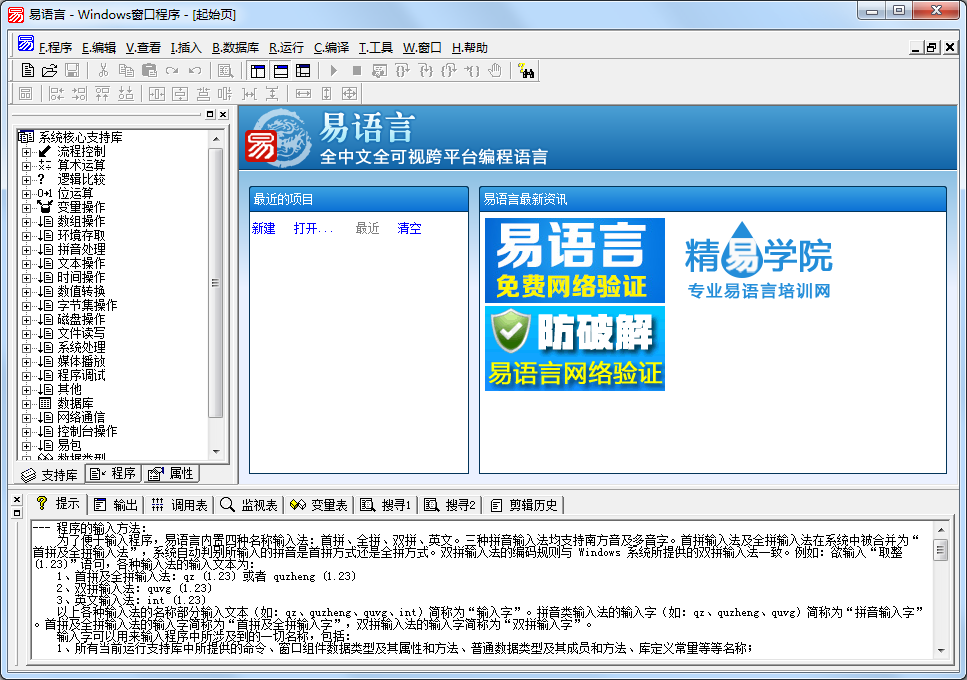The width and height of the screenshot is (967, 680).
Task: Expand the 流程控制 tree node
Action: [x=26, y=152]
